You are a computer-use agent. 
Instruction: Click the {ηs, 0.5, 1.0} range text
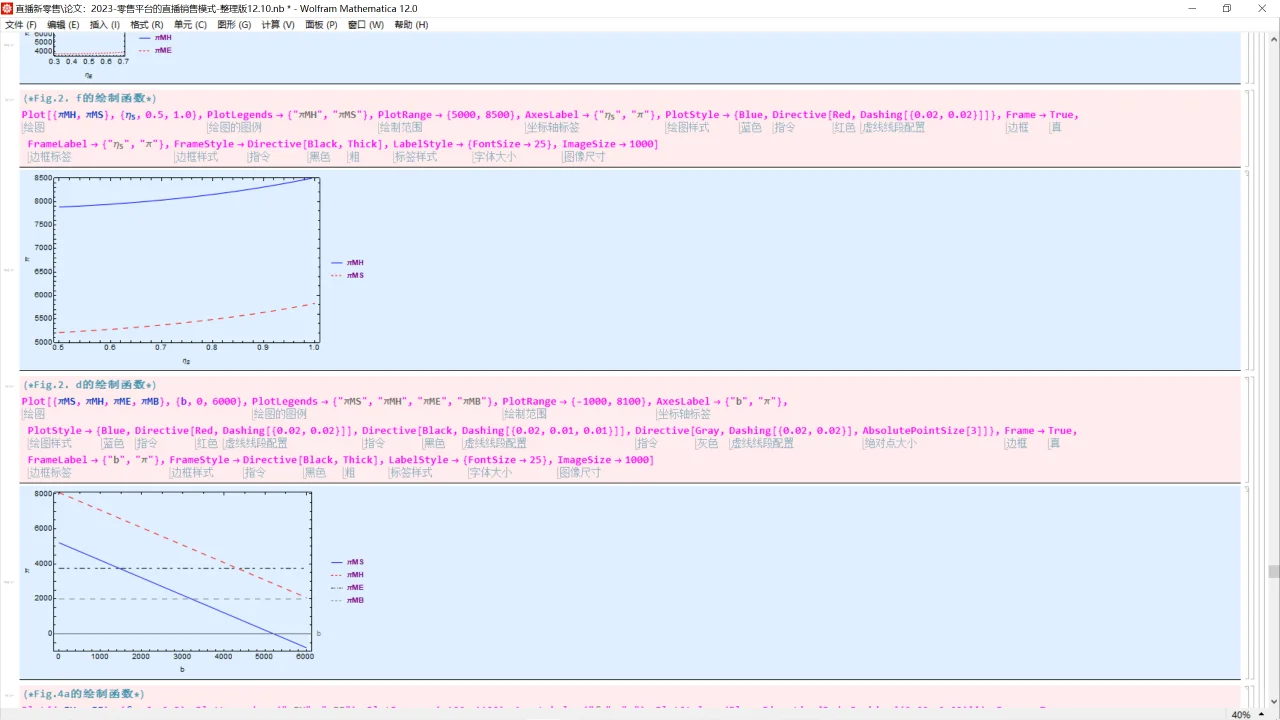pyautogui.click(x=161, y=115)
